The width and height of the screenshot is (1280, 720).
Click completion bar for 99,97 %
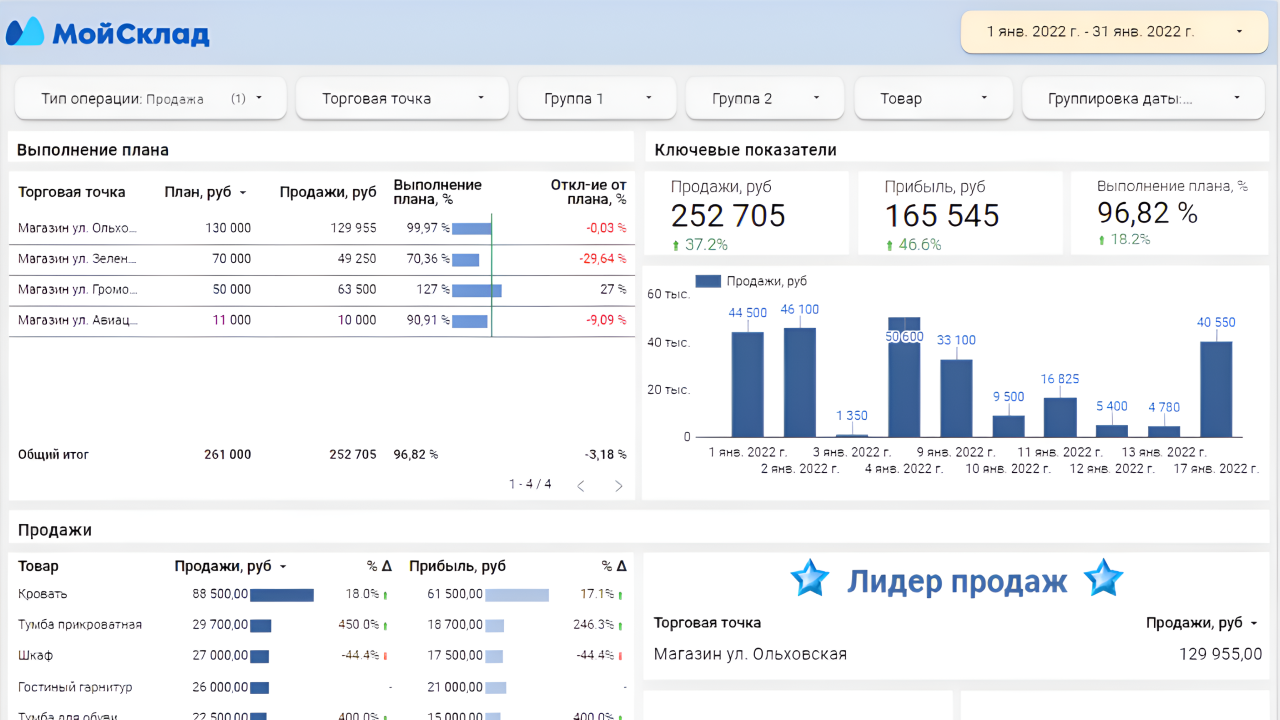pyautogui.click(x=472, y=228)
